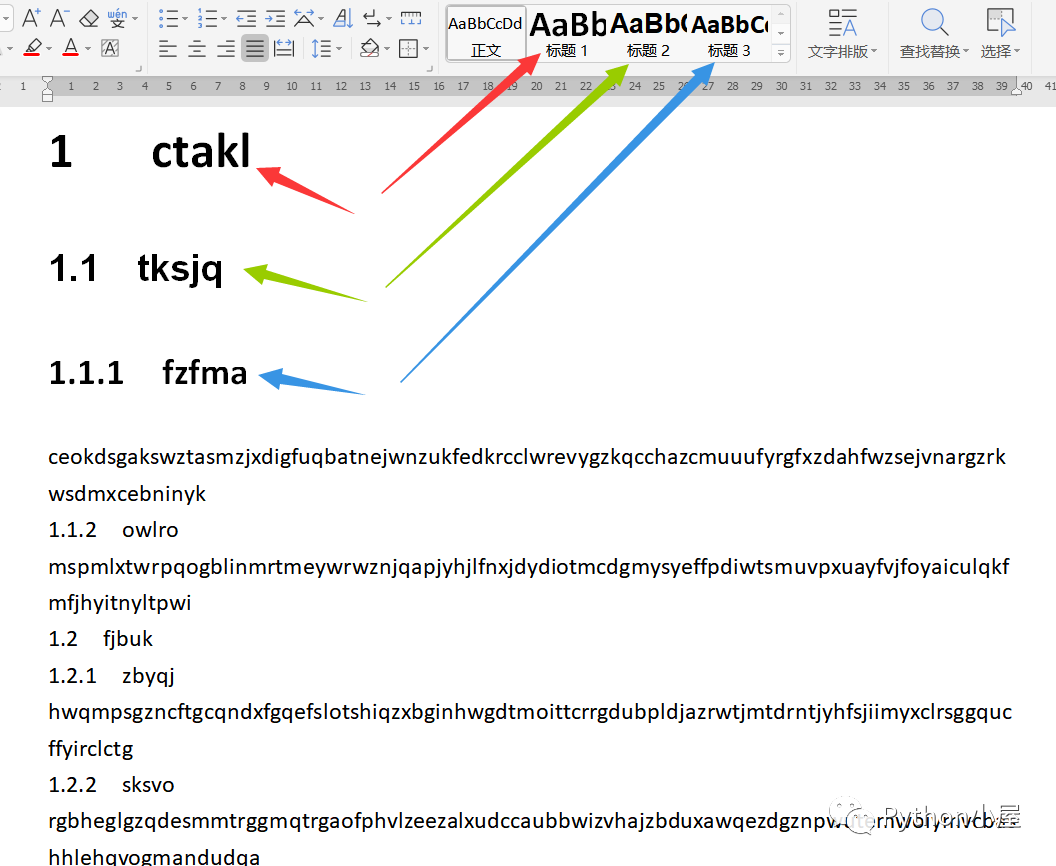
Task: Open the bullet list style dropdown
Action: pyautogui.click(x=185, y=19)
